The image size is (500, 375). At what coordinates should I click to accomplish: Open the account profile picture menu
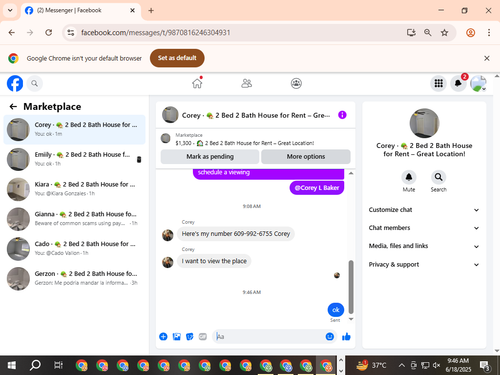click(478, 83)
